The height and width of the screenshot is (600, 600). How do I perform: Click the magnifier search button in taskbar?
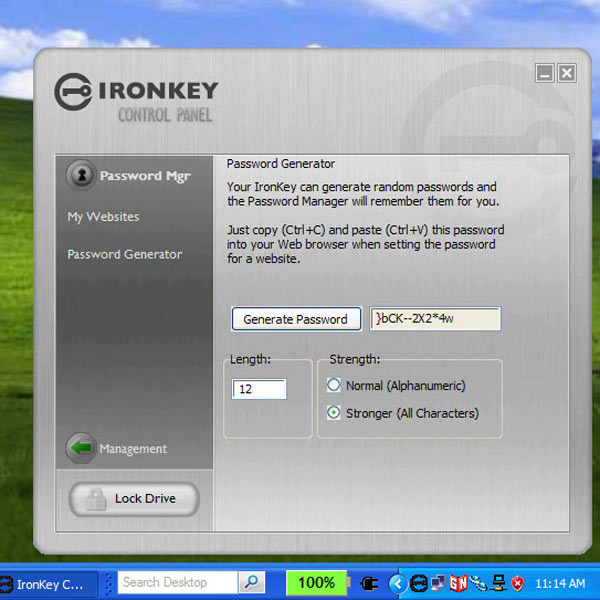click(252, 582)
